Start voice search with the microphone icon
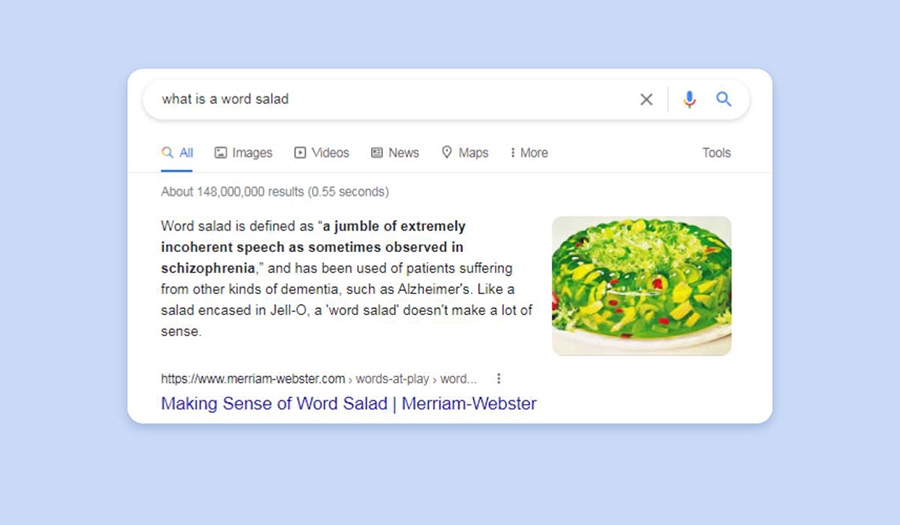 pos(689,99)
